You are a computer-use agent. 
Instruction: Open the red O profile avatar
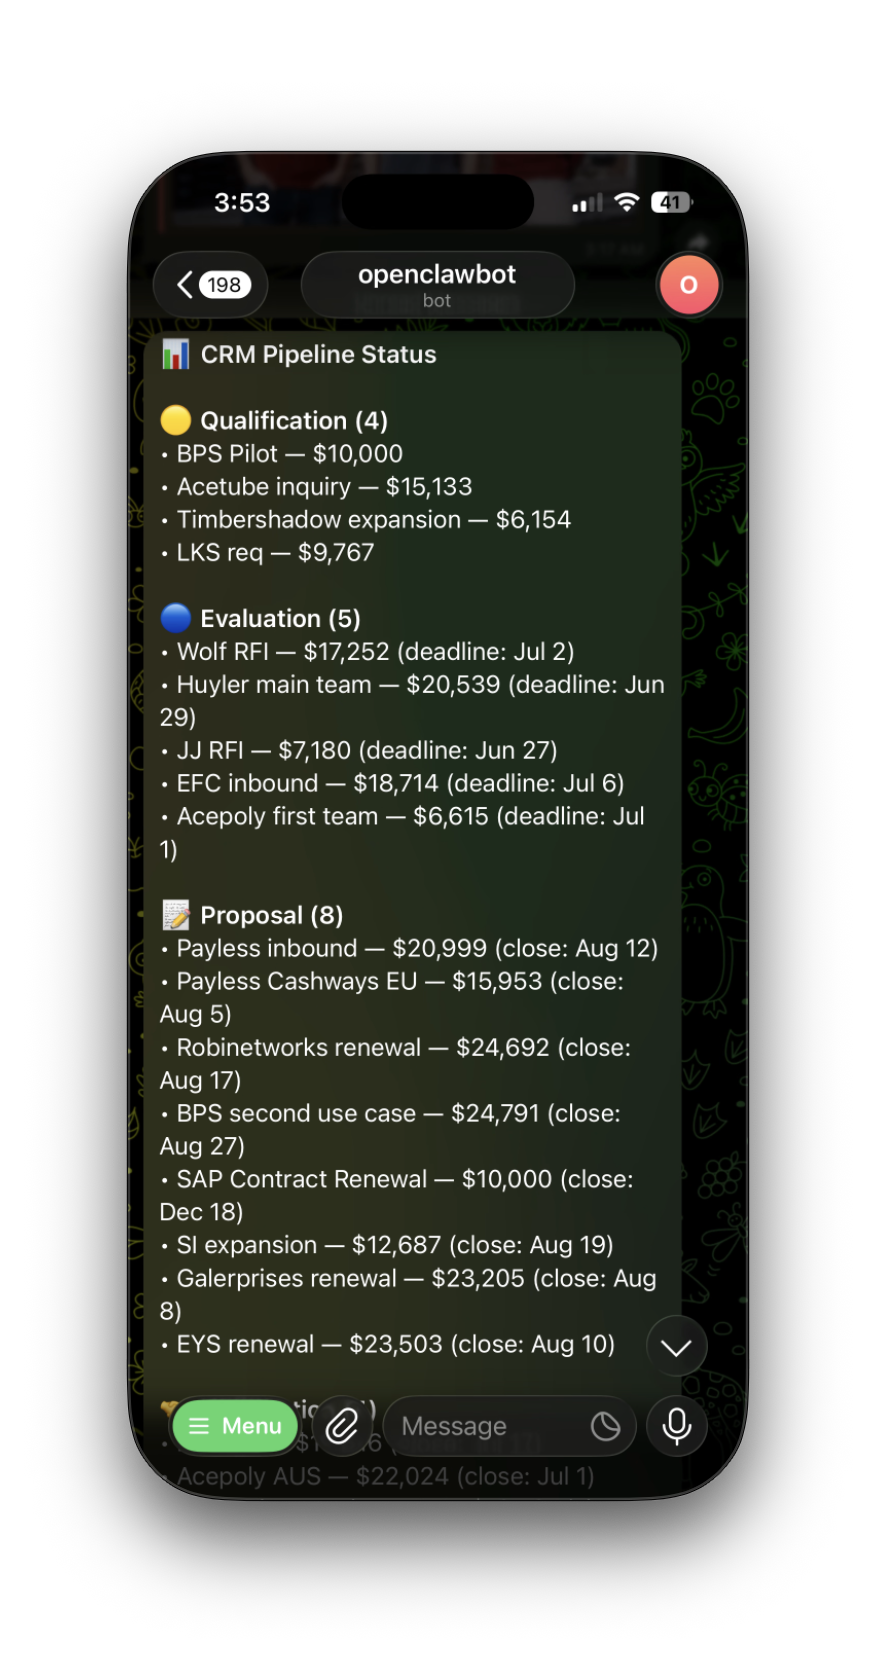pos(688,285)
